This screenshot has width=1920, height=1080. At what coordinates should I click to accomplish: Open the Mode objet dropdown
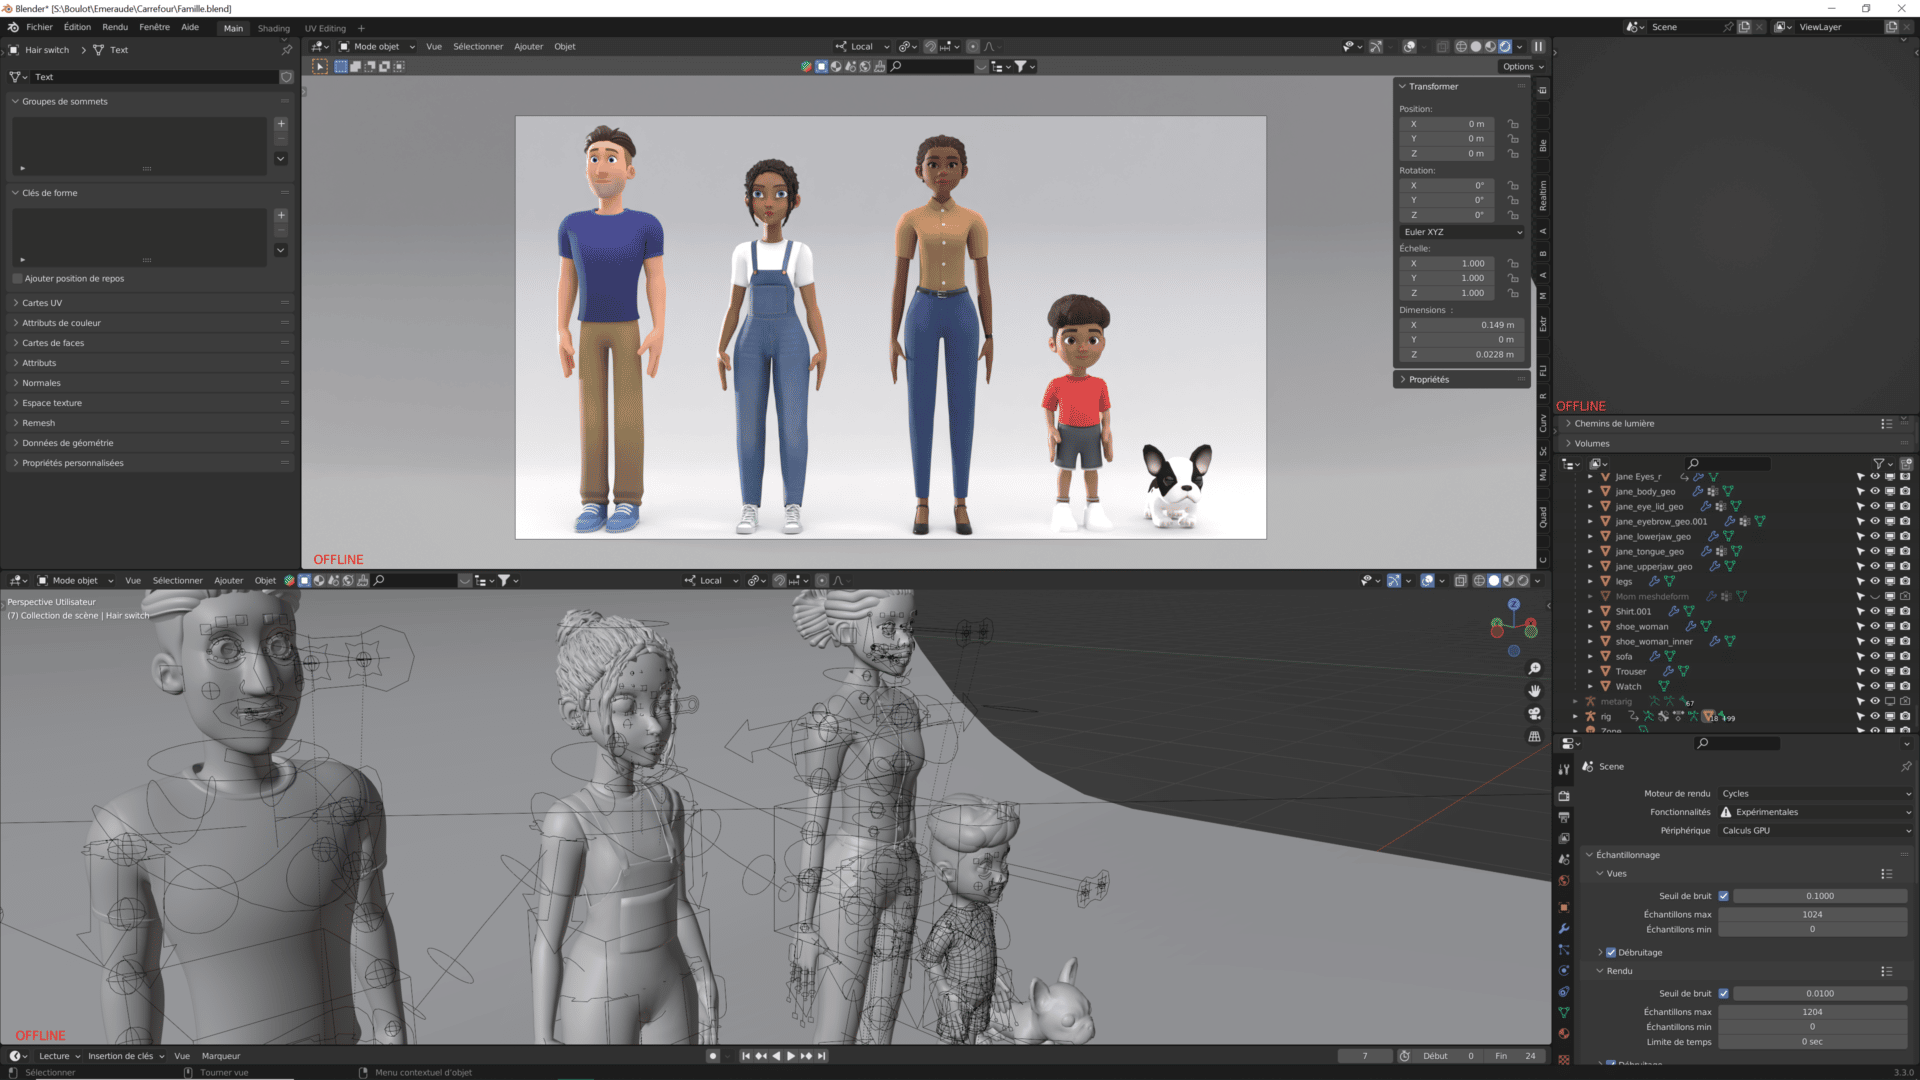pos(378,46)
